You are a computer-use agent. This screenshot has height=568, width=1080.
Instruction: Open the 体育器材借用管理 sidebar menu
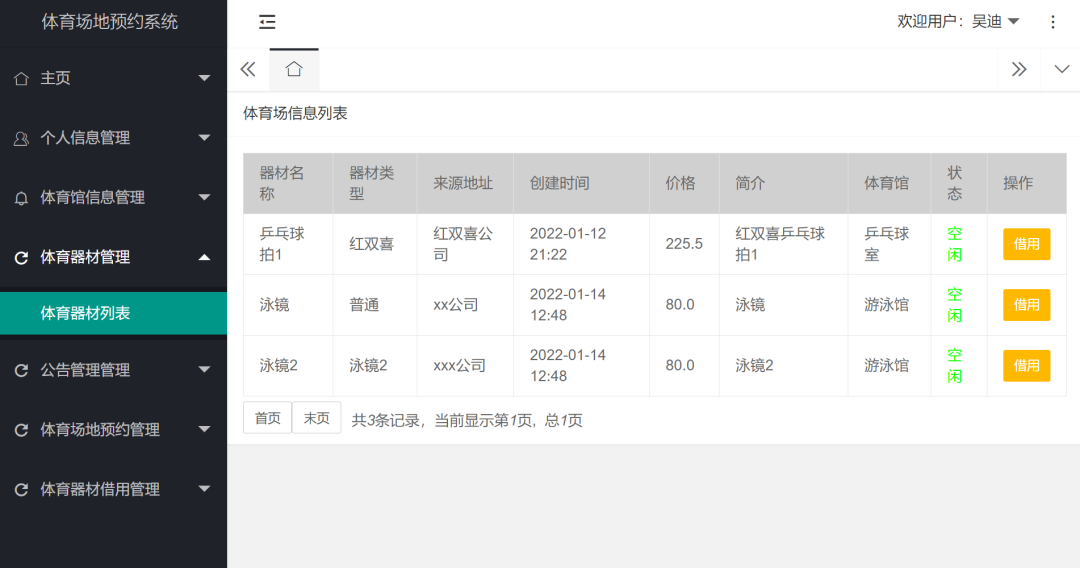click(114, 489)
